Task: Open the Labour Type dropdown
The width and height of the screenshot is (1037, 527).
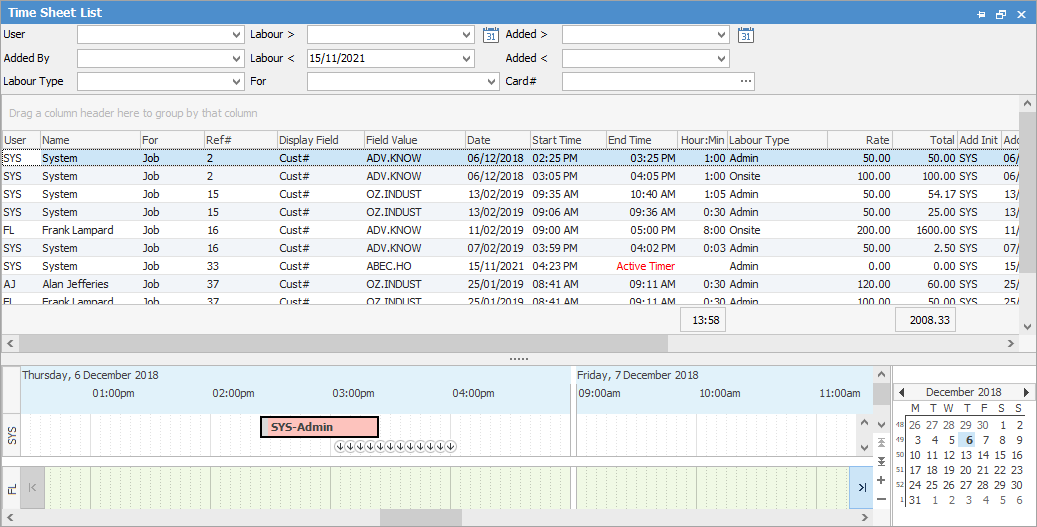Action: pyautogui.click(x=236, y=82)
